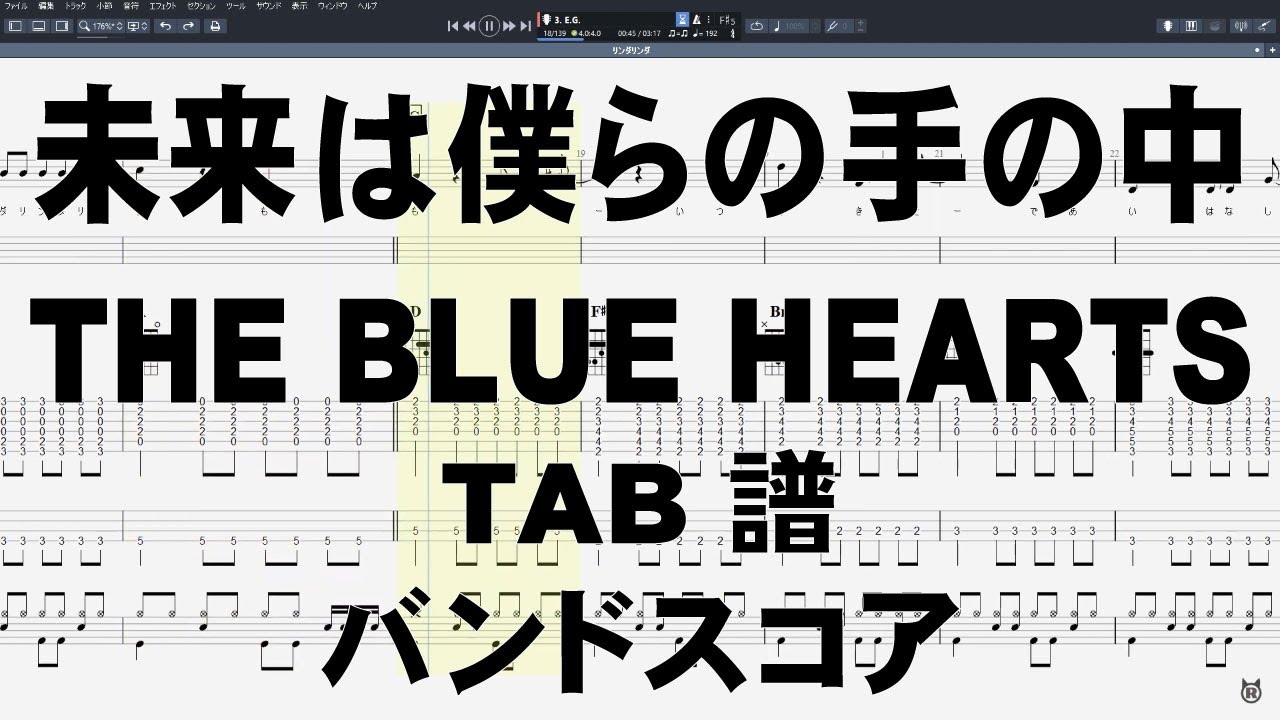Open the エフェクト menu
This screenshot has height=720, width=1280.
tap(163, 6)
